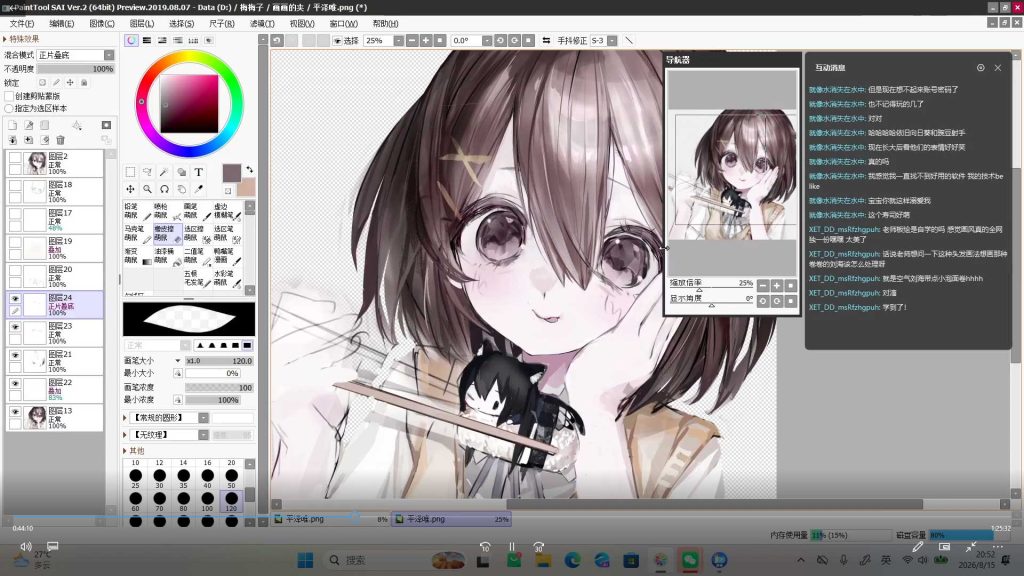Pause the video playback
1024x576 pixels.
(512, 547)
